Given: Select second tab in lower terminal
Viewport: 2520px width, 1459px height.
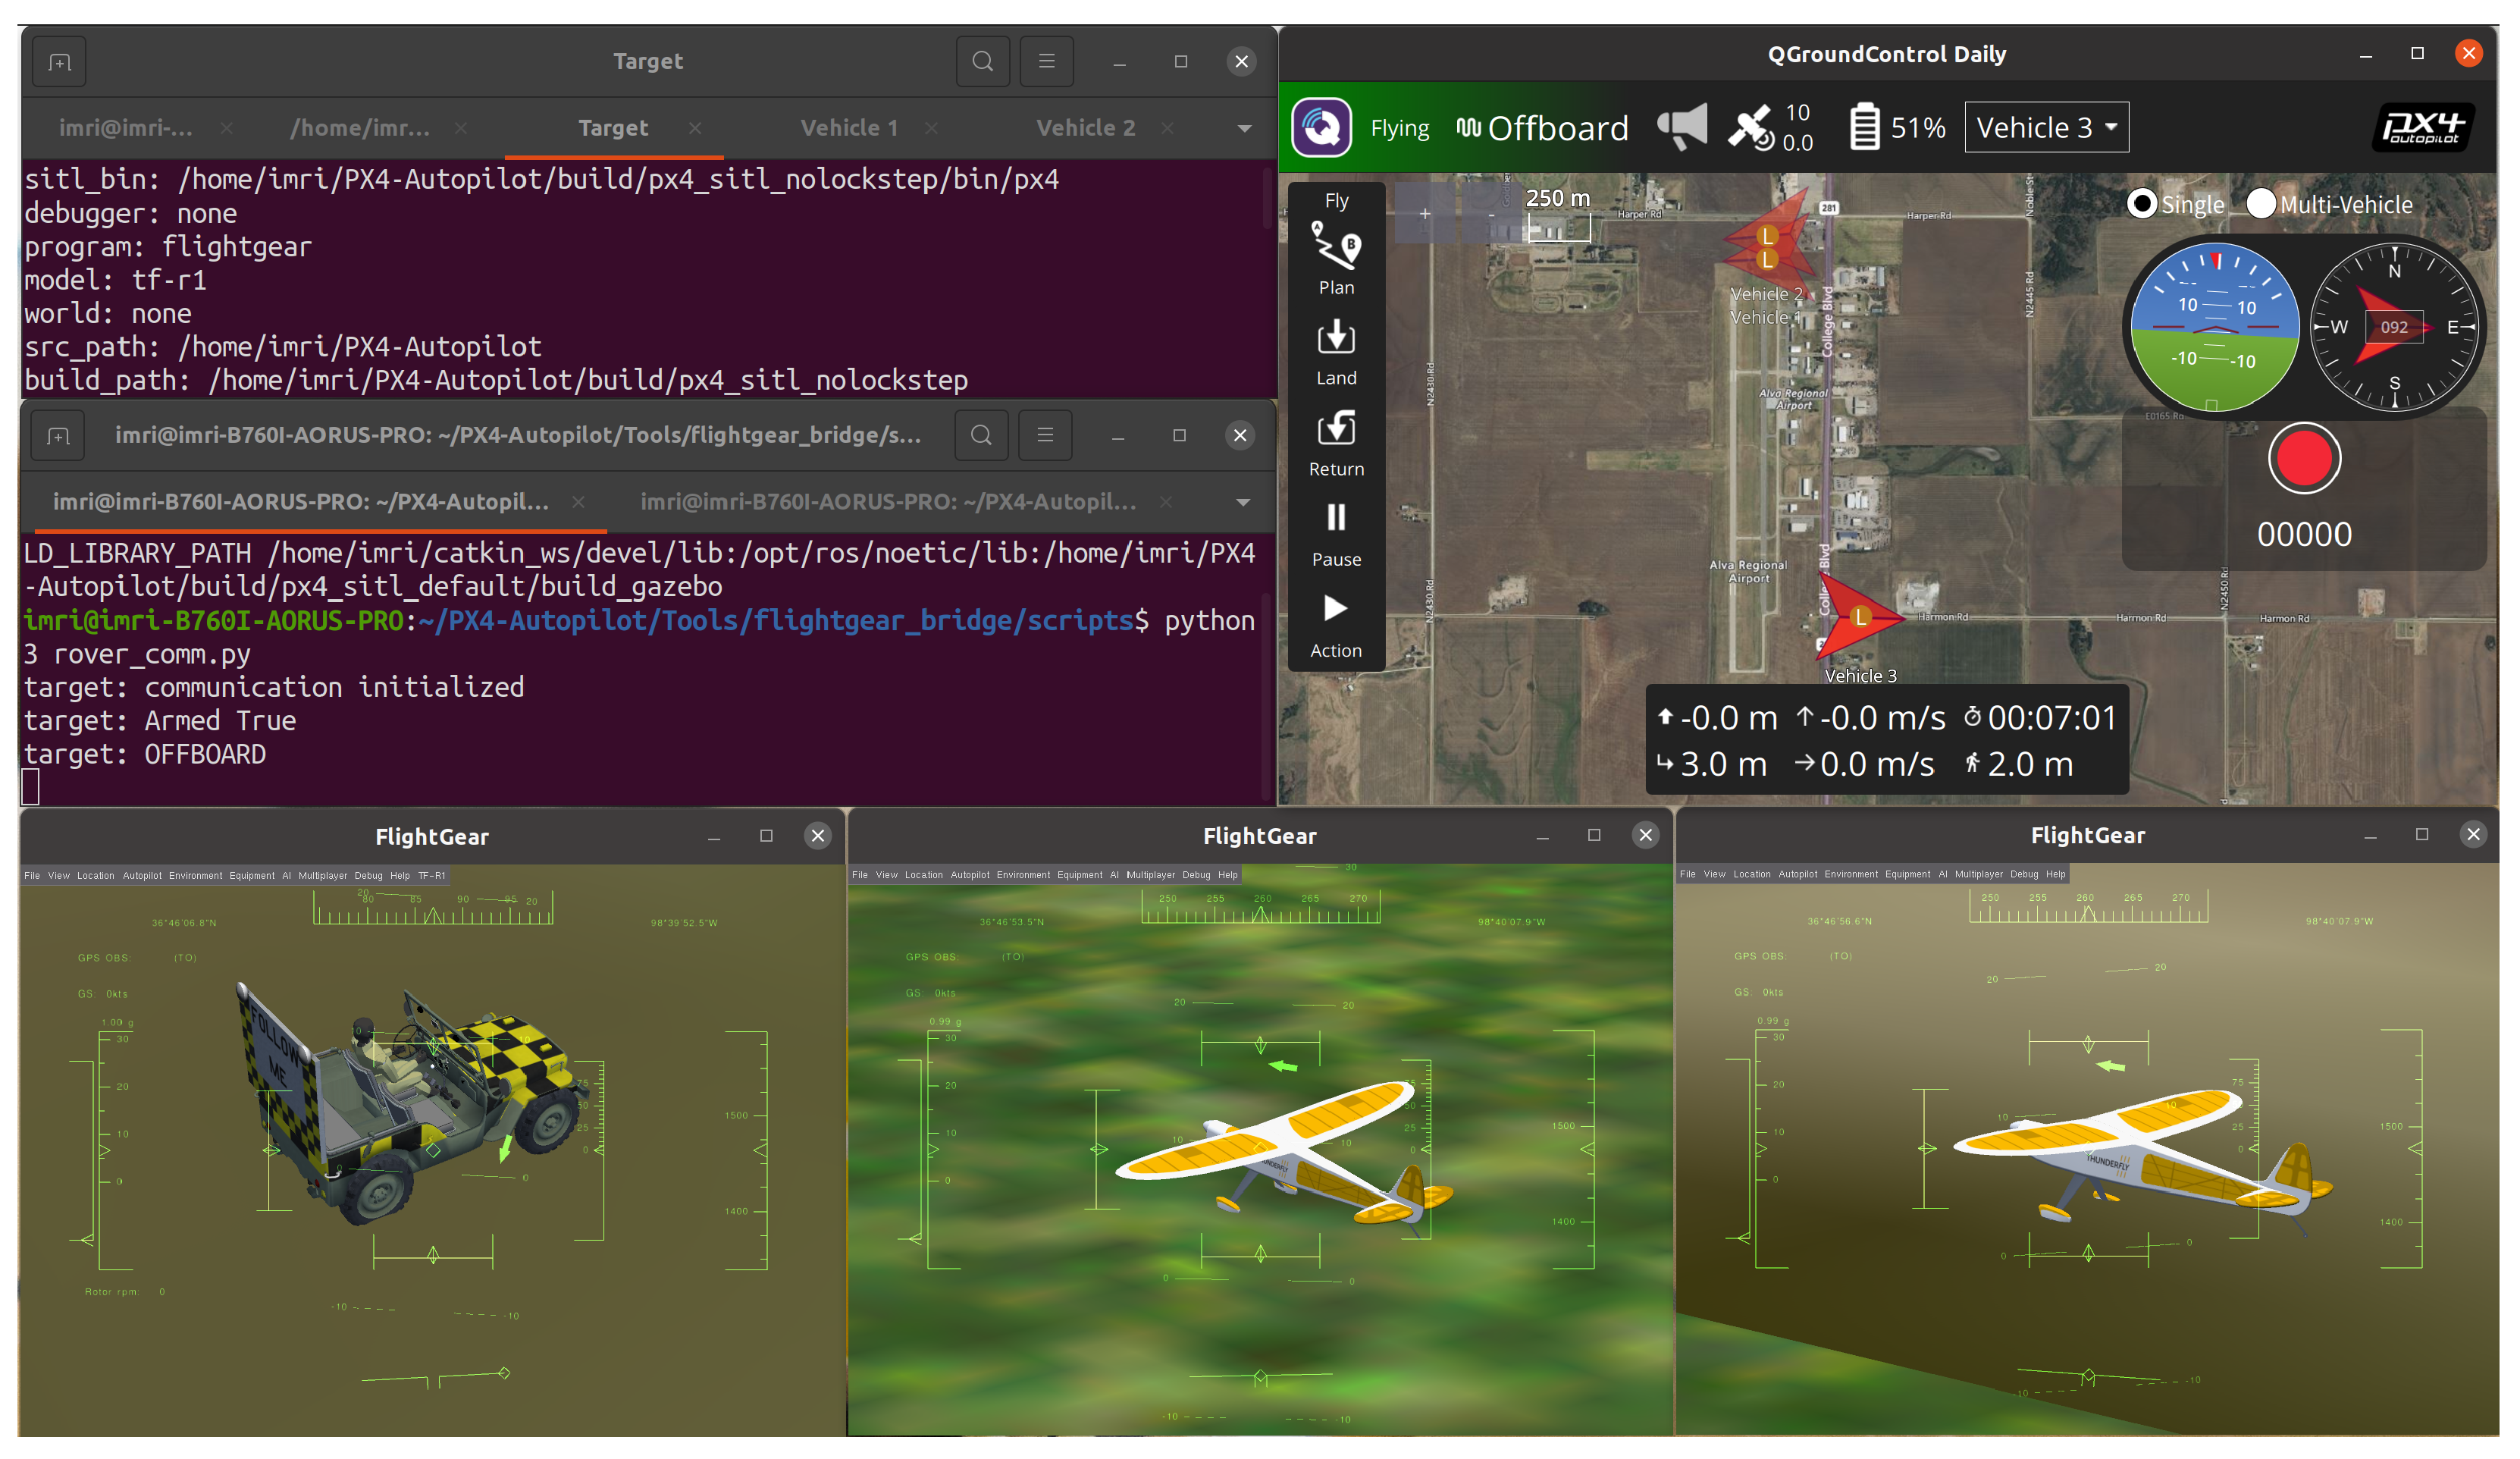Looking at the screenshot, I should tap(888, 502).
